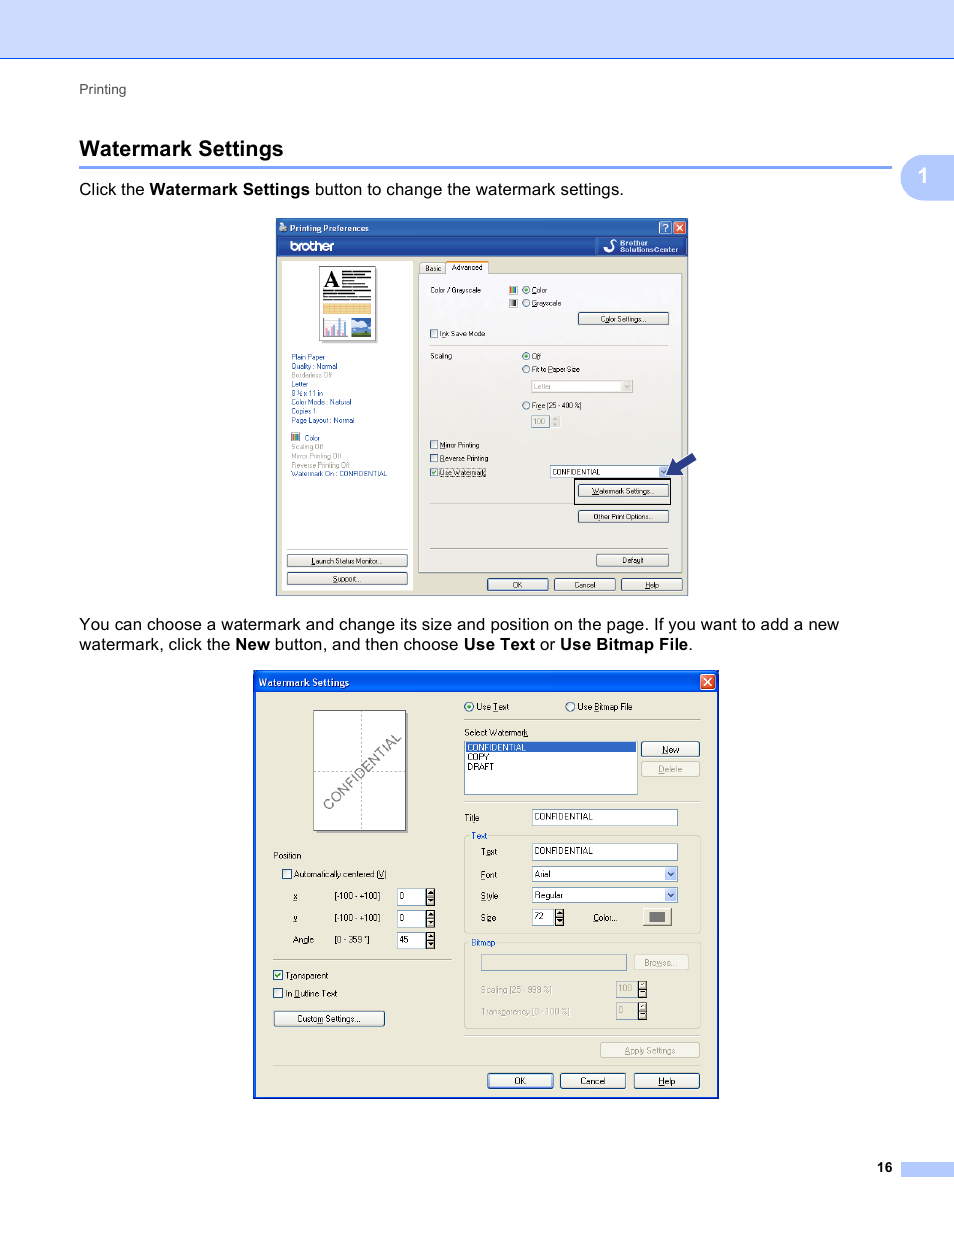Open the Font dropdown showing Arial
The width and height of the screenshot is (954, 1235).
pos(671,874)
